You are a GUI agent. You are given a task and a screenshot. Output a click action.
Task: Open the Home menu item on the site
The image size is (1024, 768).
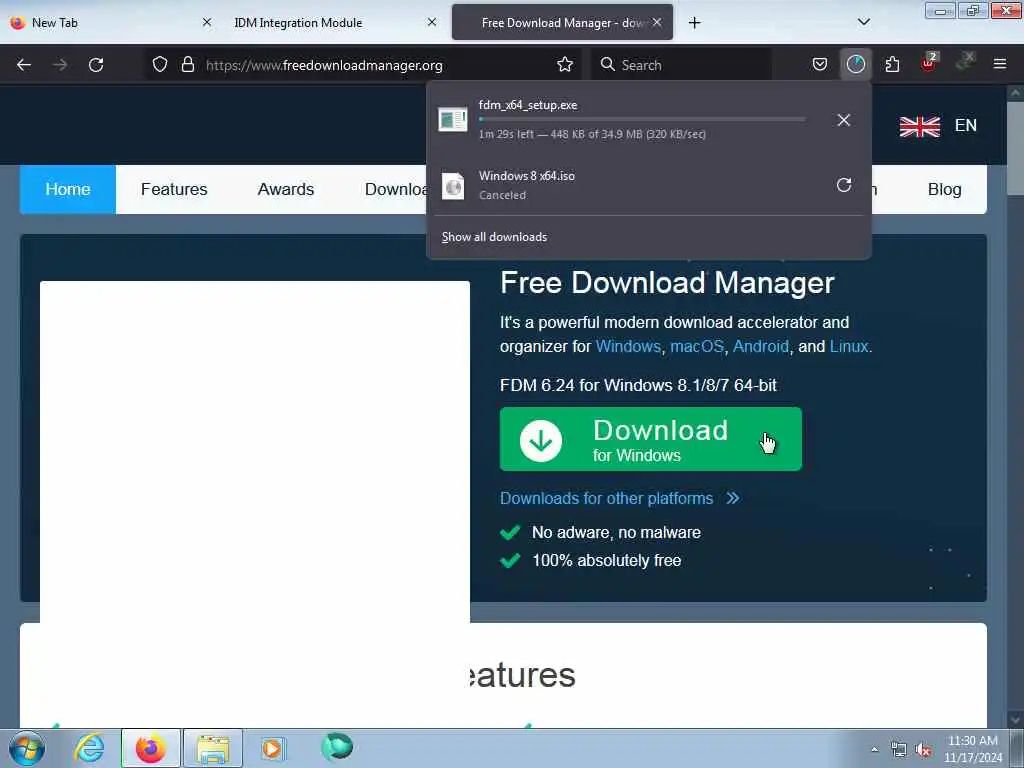(68, 189)
